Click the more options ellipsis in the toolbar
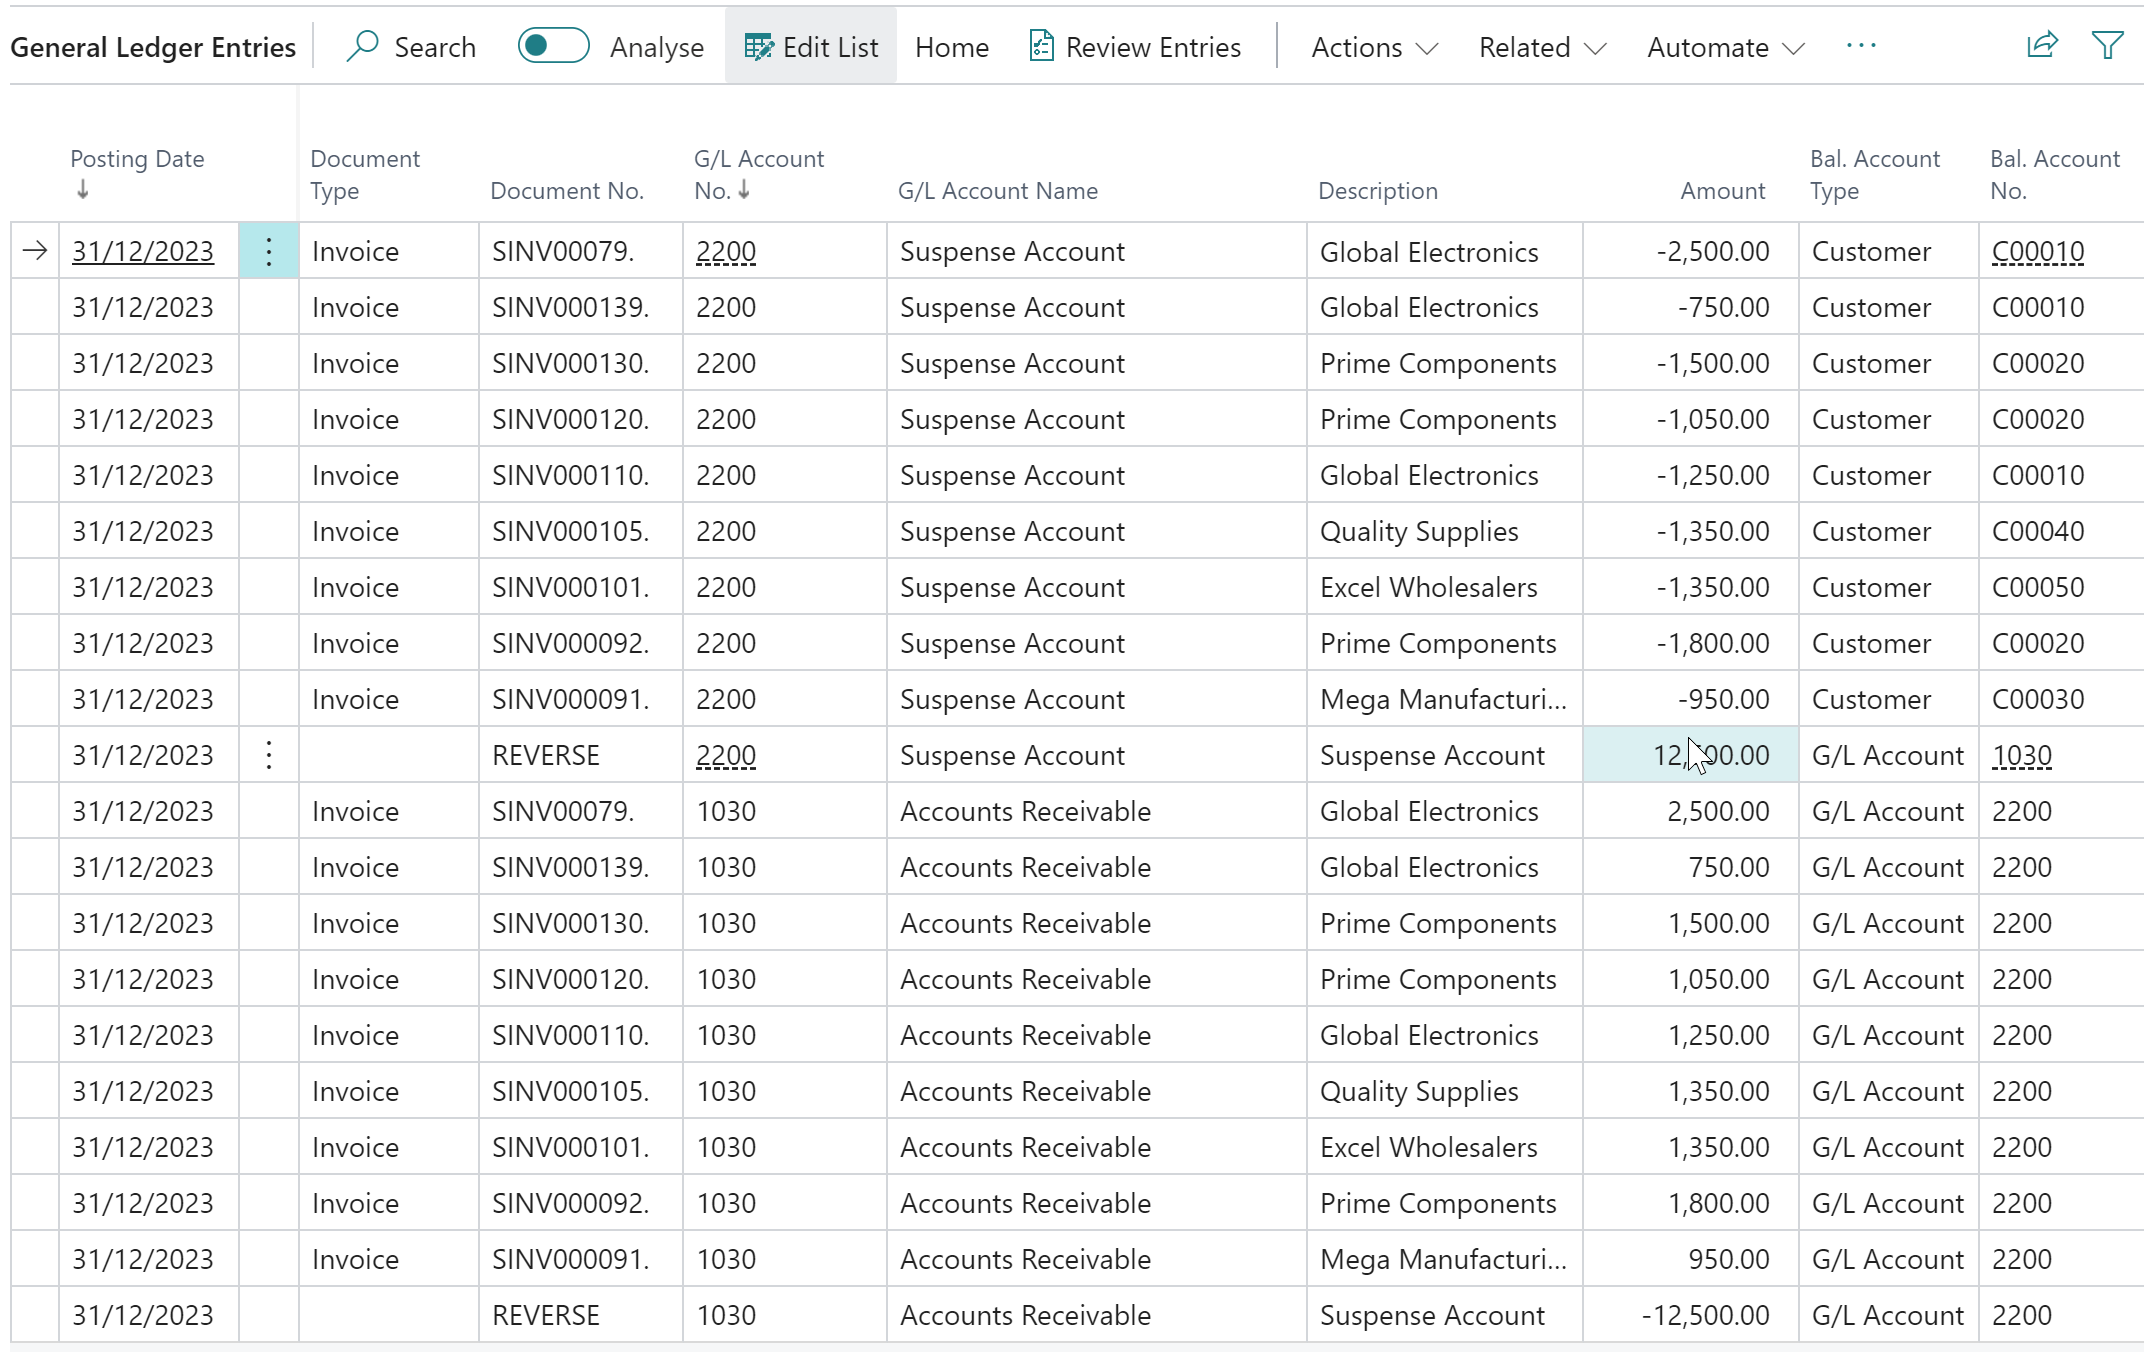The width and height of the screenshot is (2144, 1352). tap(1859, 46)
